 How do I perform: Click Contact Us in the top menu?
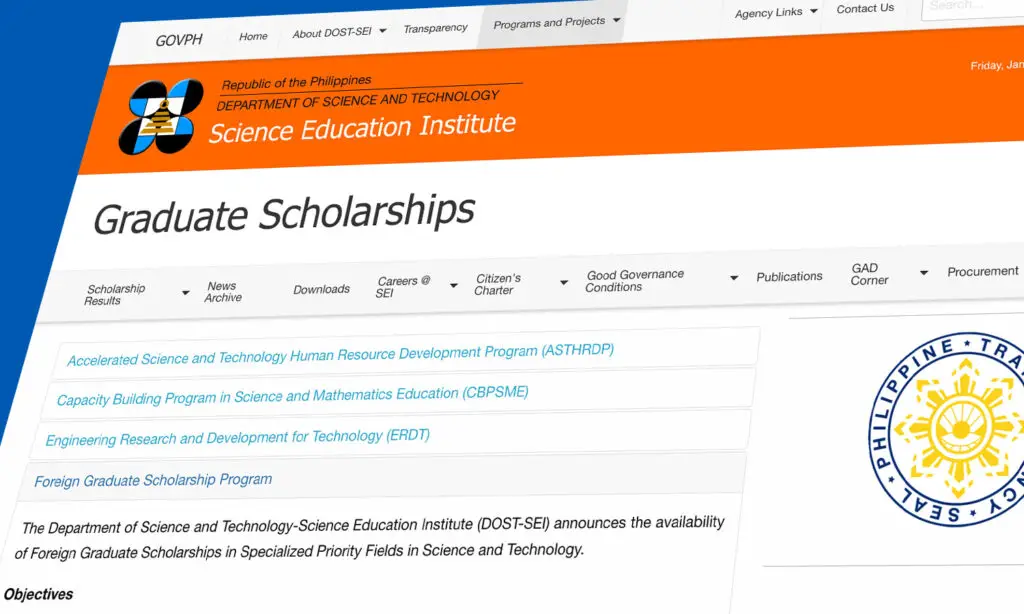pyautogui.click(x=864, y=8)
